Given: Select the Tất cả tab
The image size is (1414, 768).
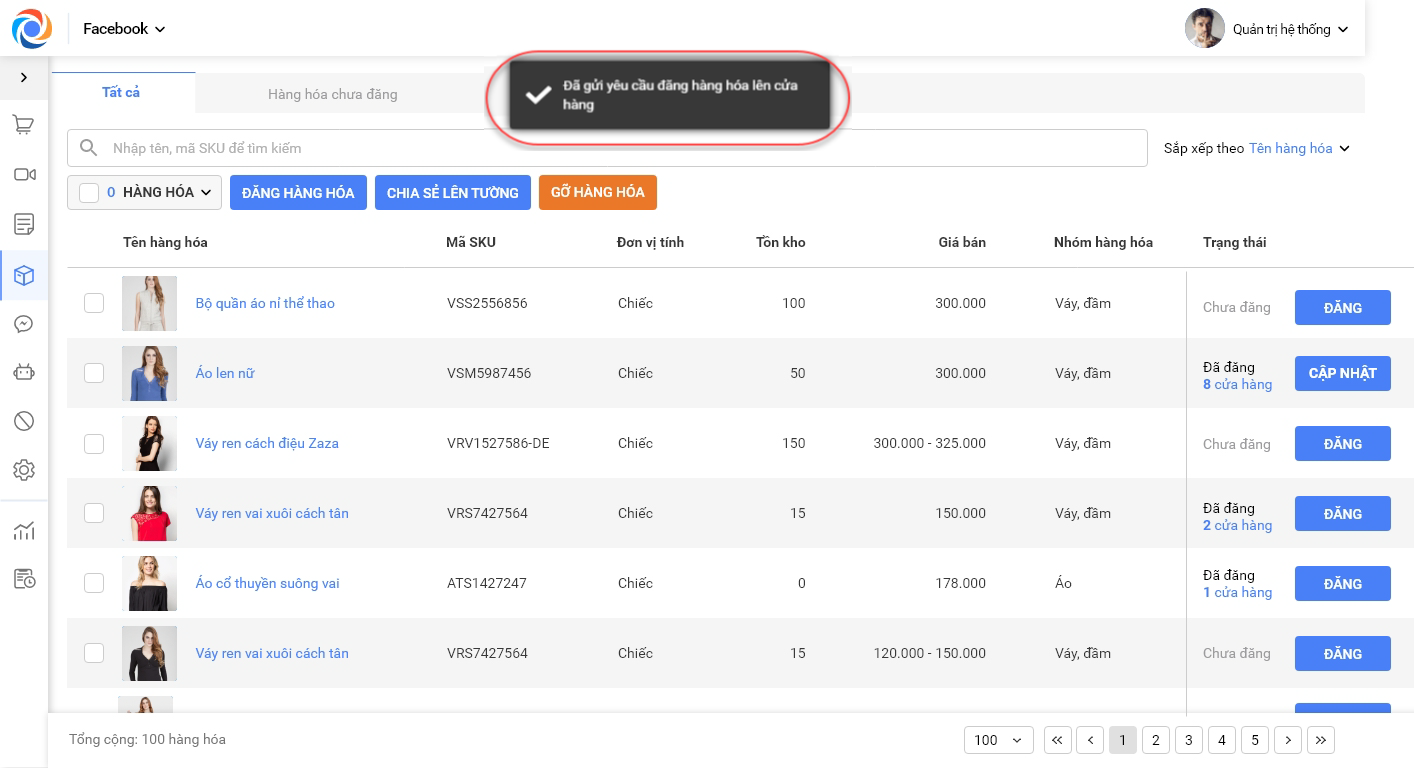Looking at the screenshot, I should pos(121,92).
